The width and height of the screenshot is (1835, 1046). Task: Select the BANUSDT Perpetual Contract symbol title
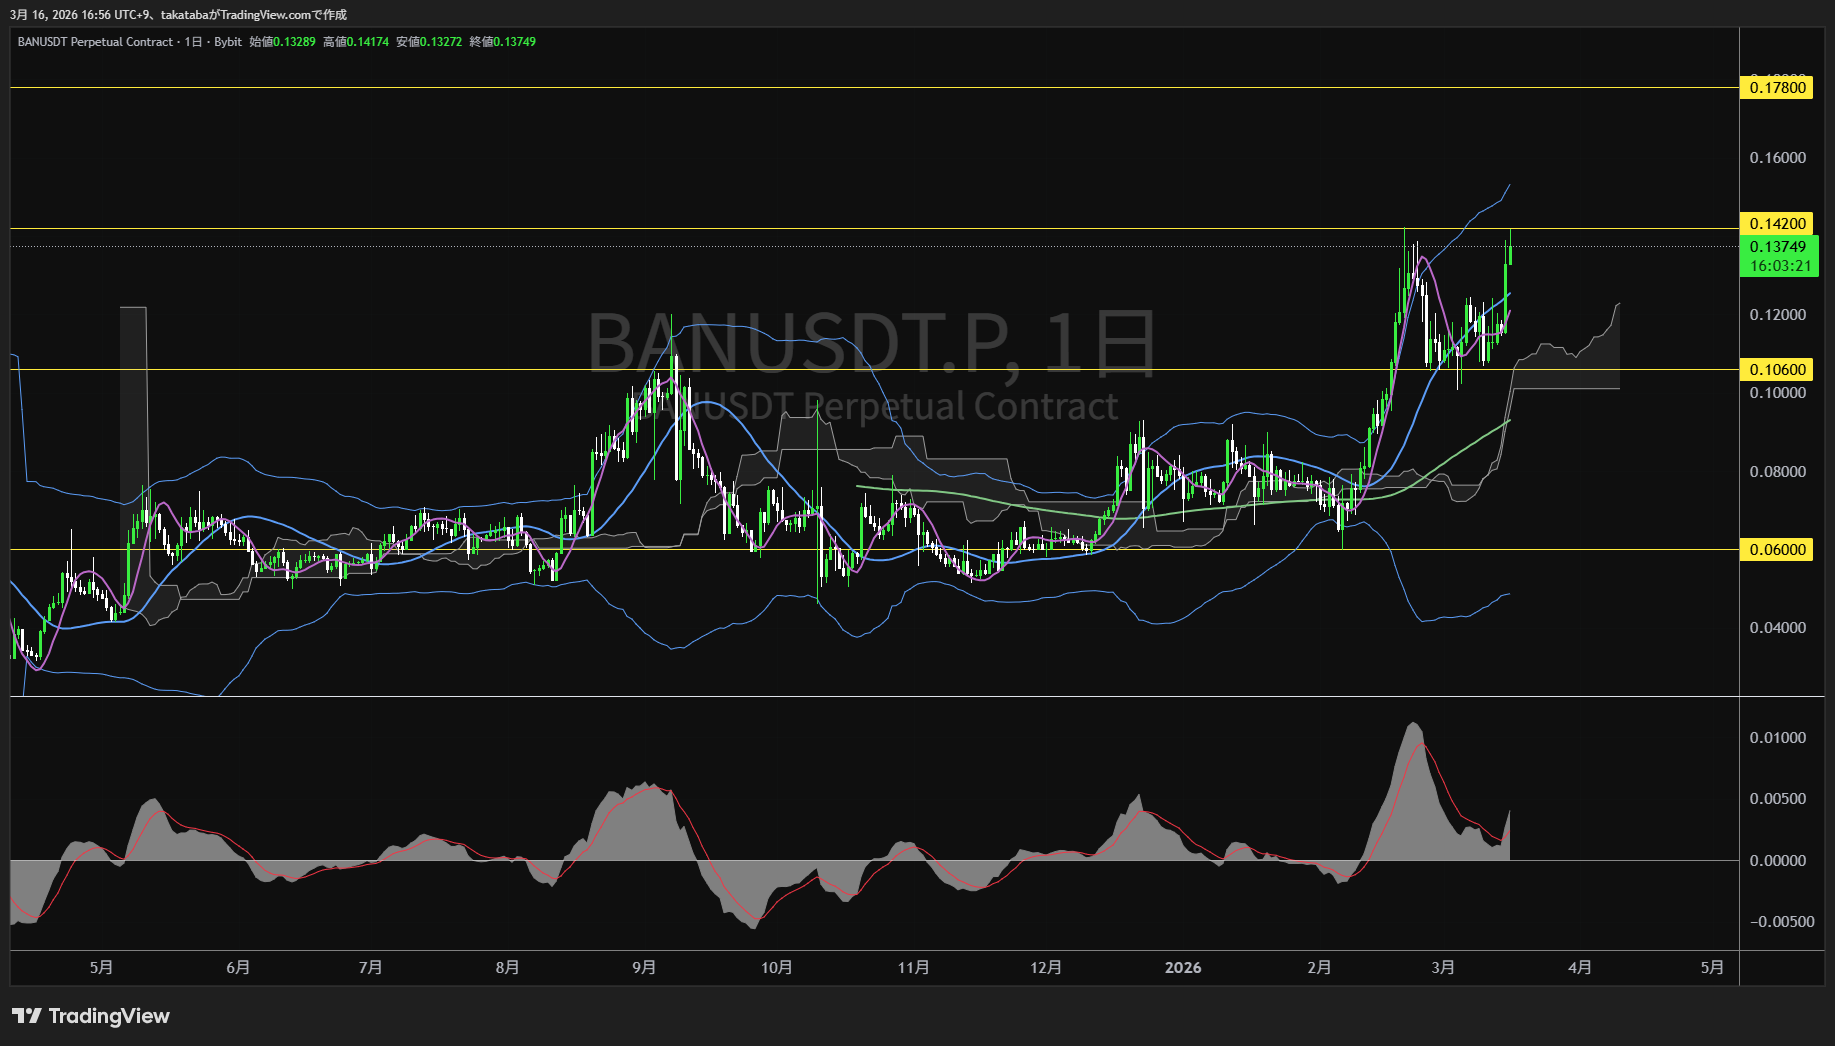point(95,42)
